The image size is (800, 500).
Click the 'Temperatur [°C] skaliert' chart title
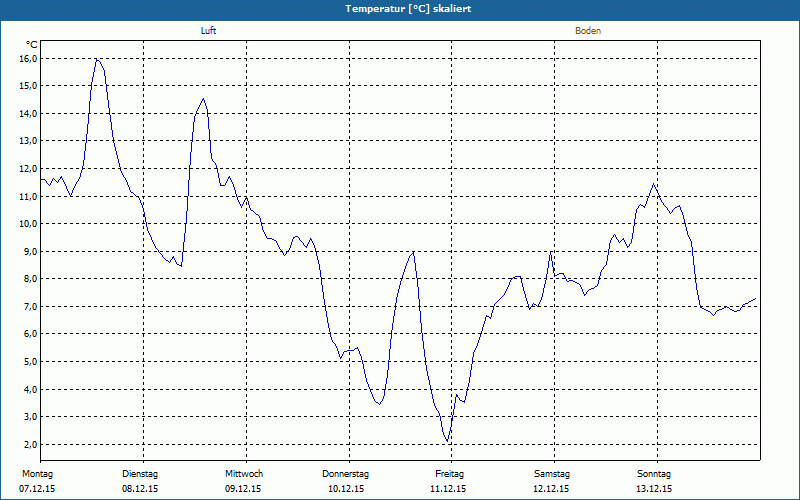click(x=408, y=9)
